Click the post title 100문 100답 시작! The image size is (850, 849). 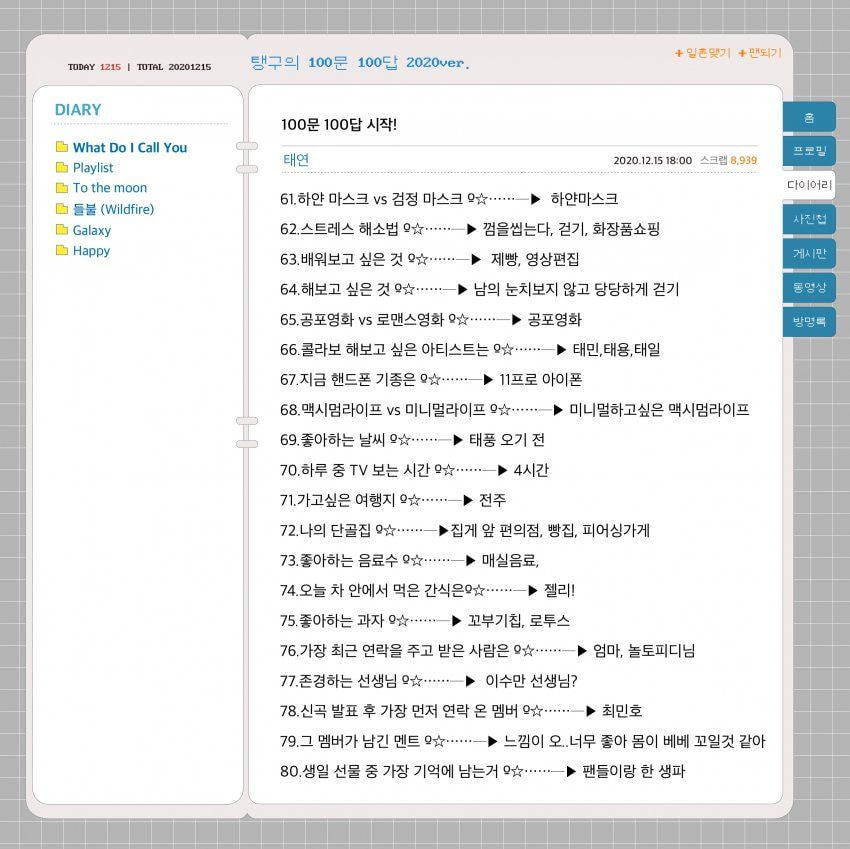(339, 125)
